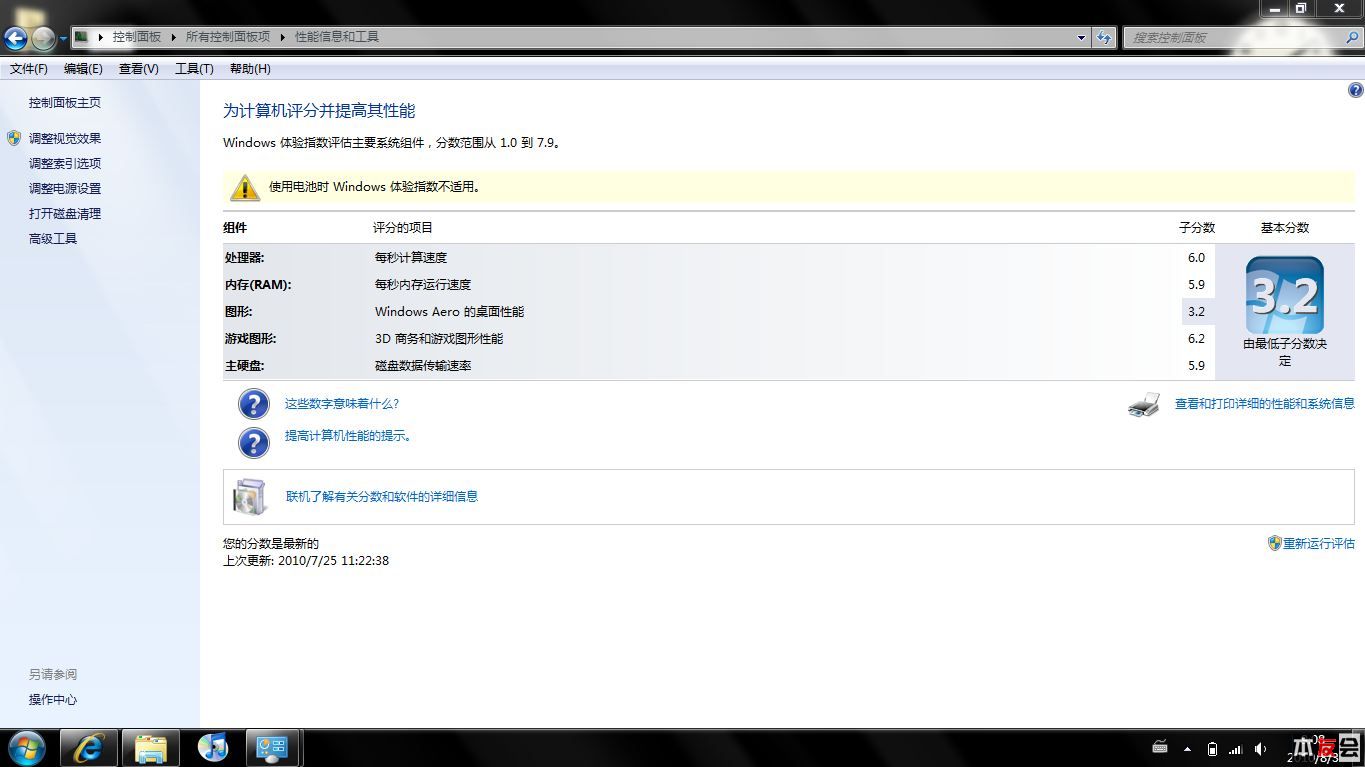Open the 查看(V) menu
This screenshot has height=767, width=1365.
coord(139,69)
